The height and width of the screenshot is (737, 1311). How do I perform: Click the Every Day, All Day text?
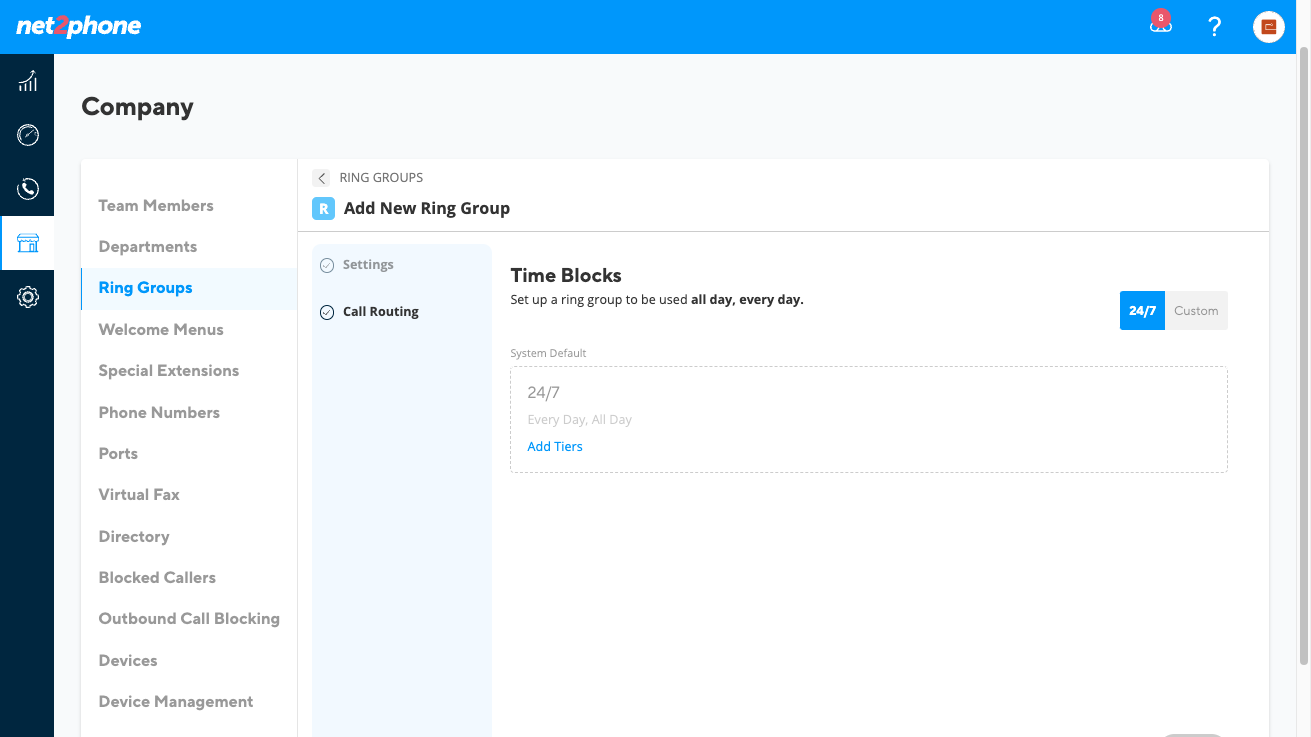coord(580,420)
